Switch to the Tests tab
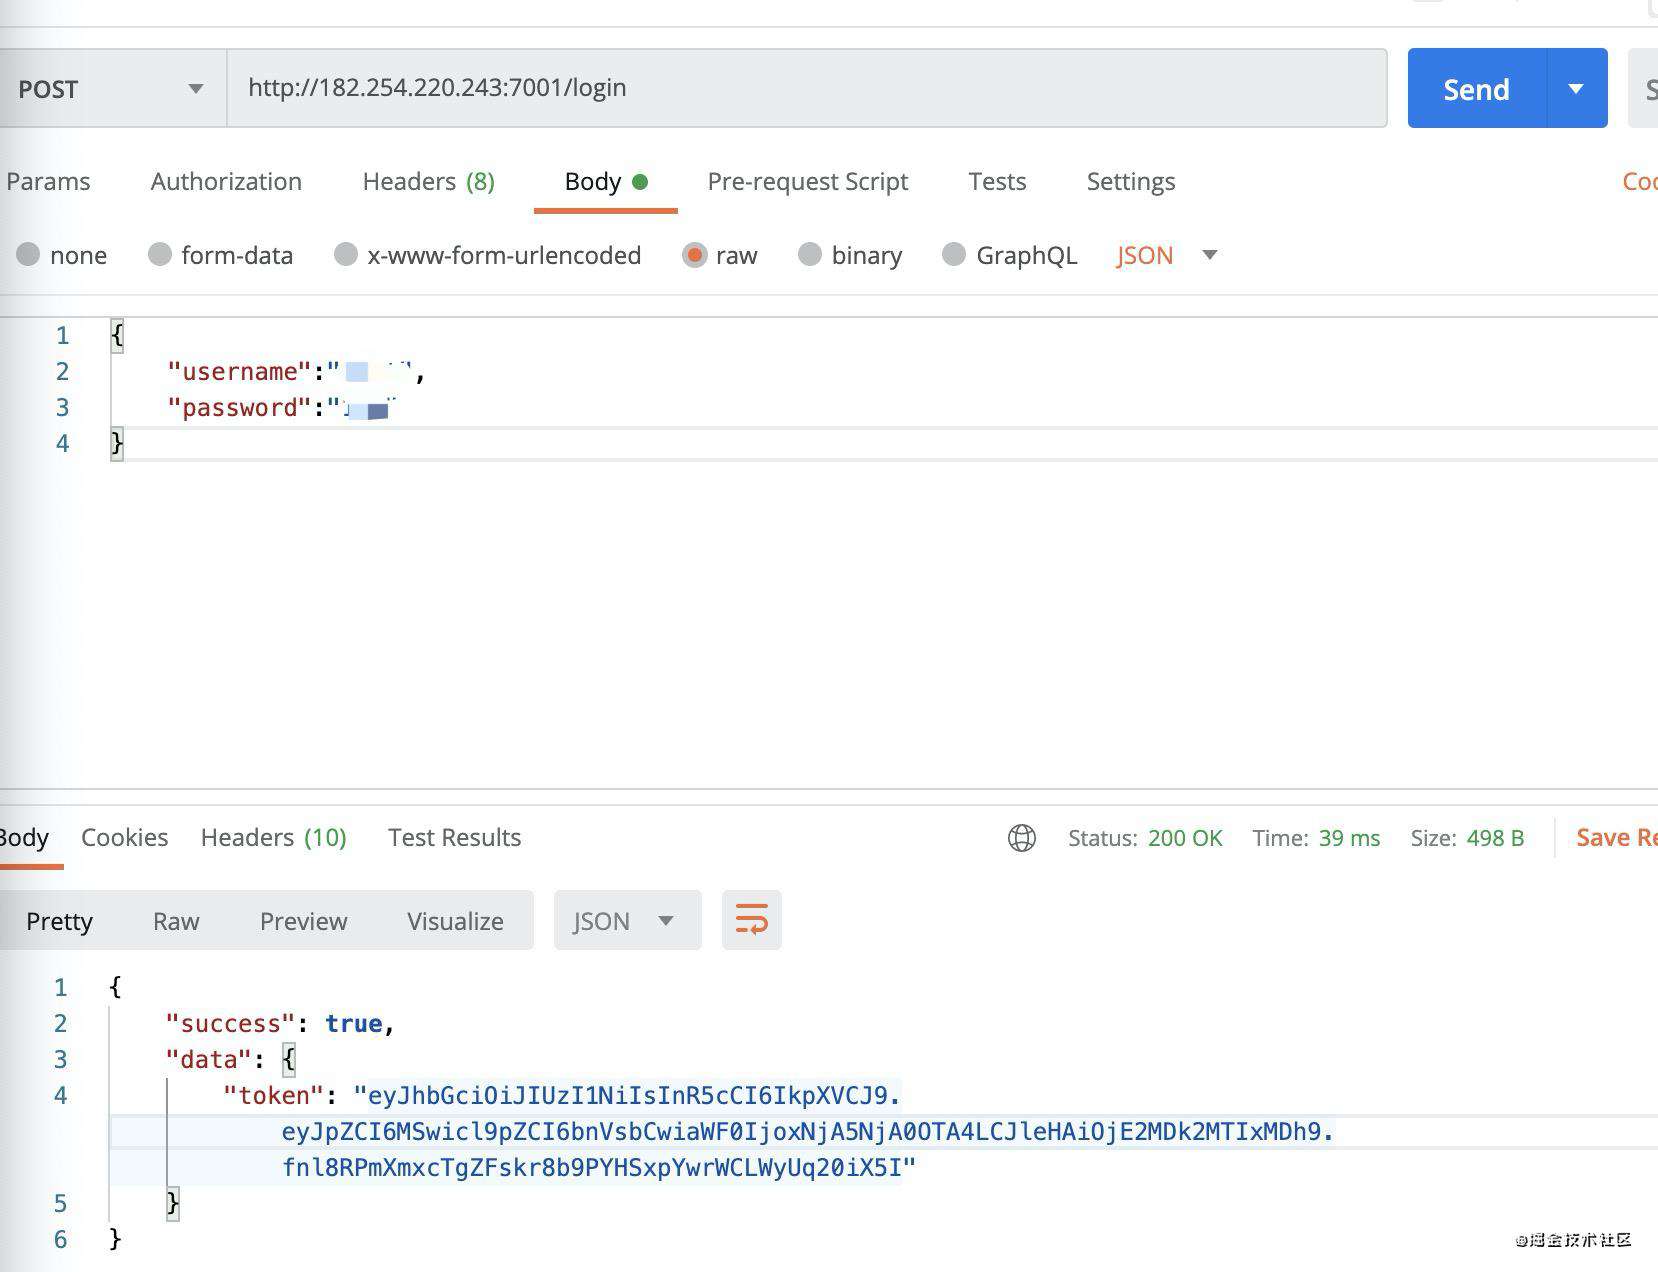Screen dimensions: 1658x1272 tap(997, 181)
